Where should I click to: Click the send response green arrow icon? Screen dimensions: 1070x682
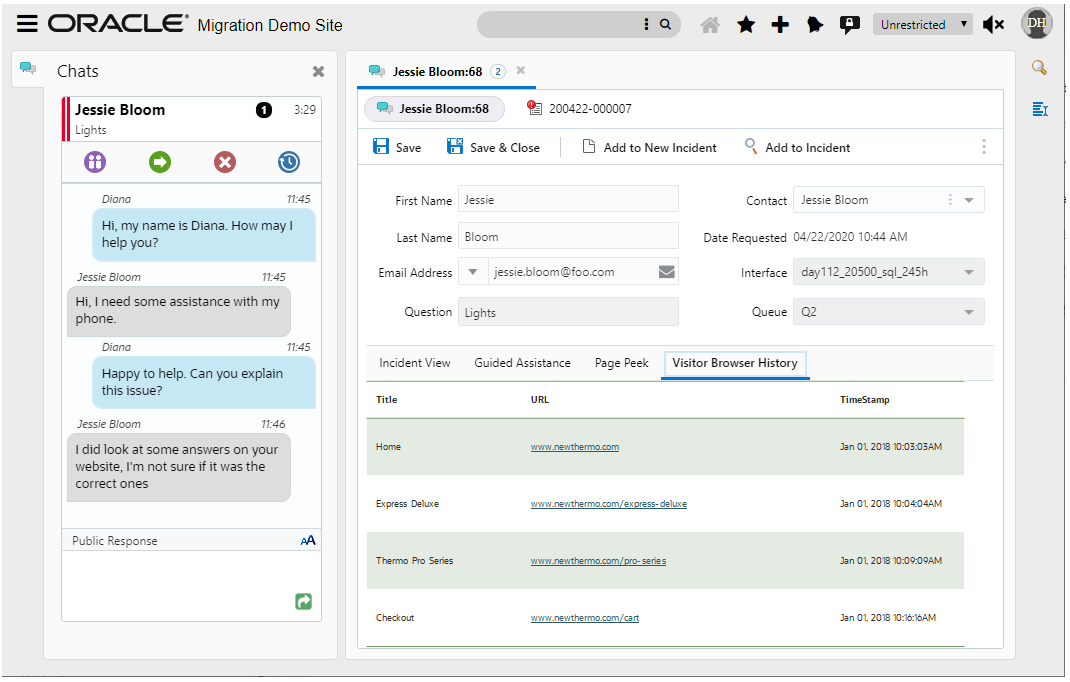click(x=304, y=601)
